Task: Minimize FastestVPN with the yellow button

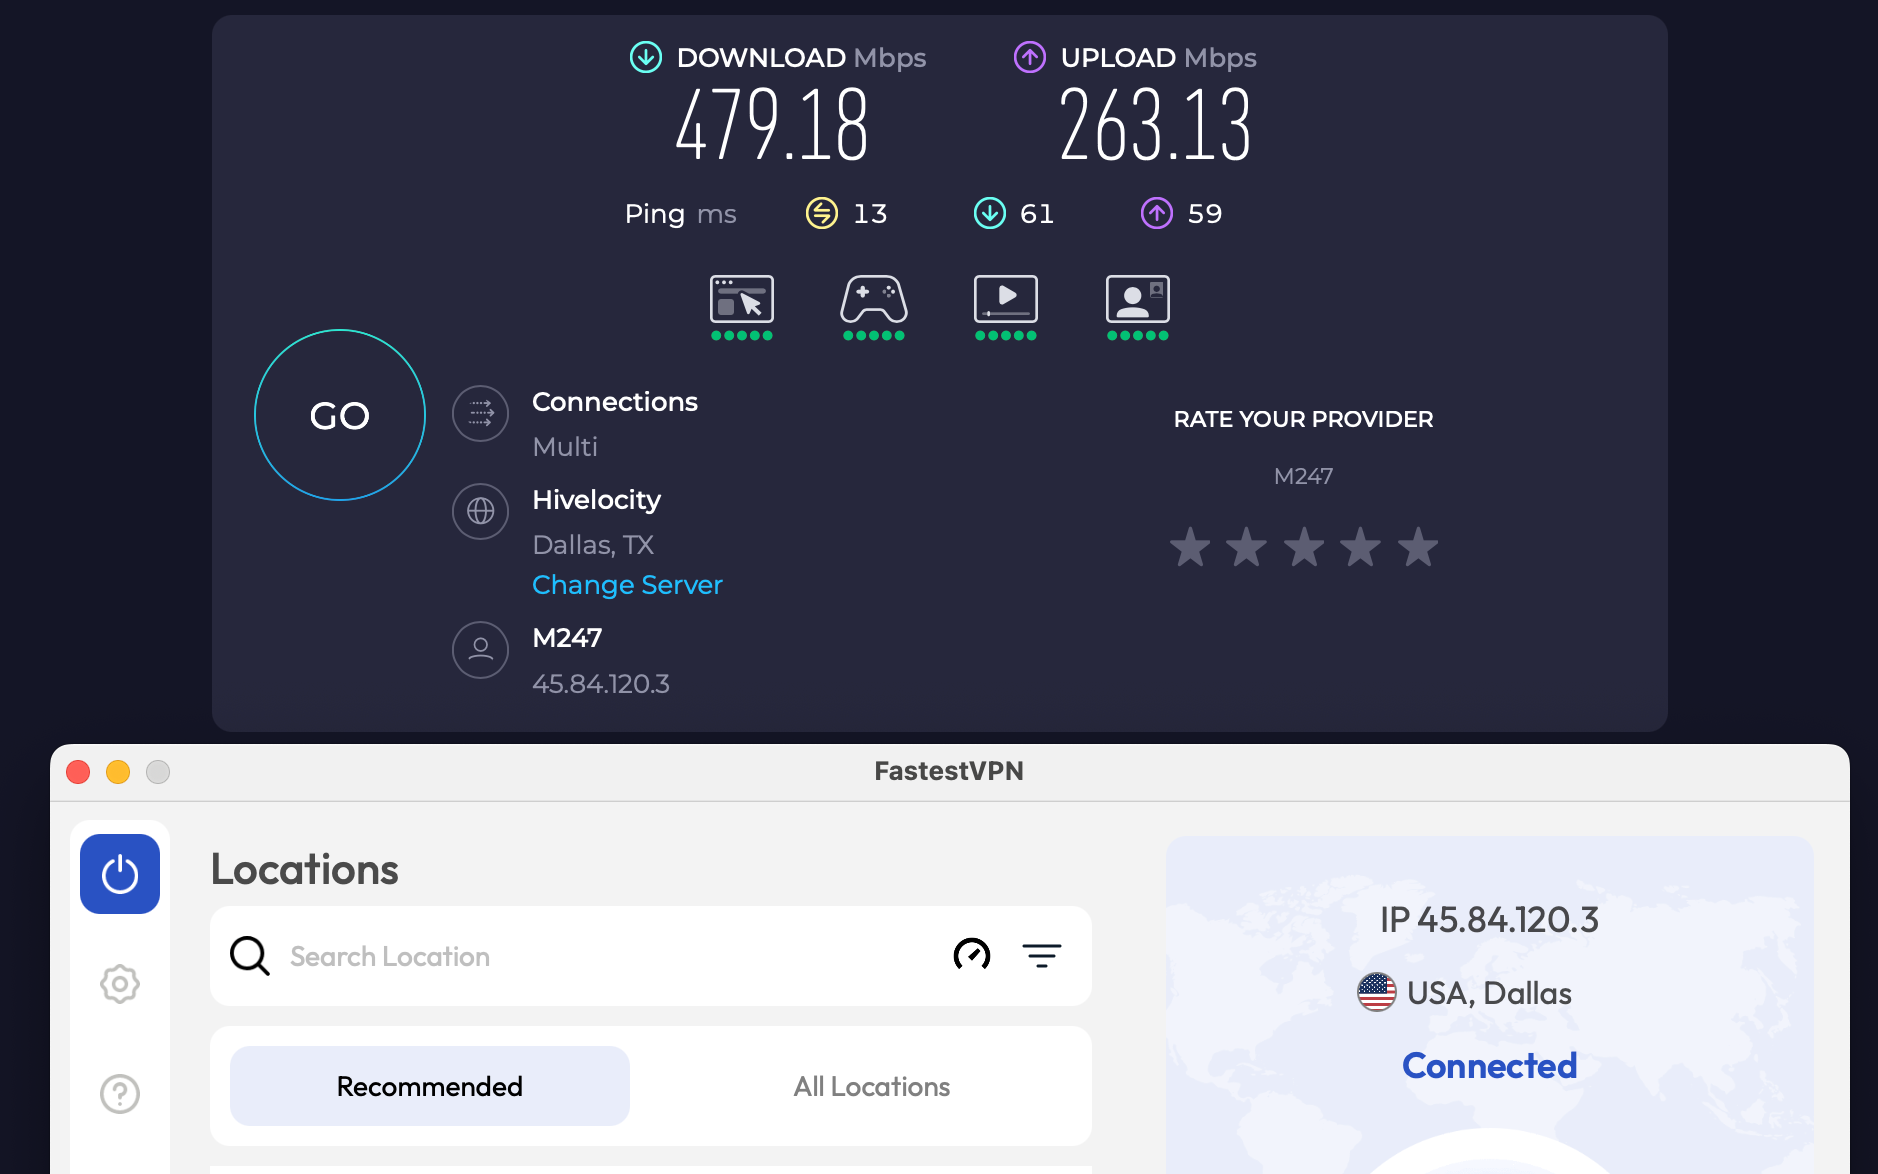Action: pos(118,772)
